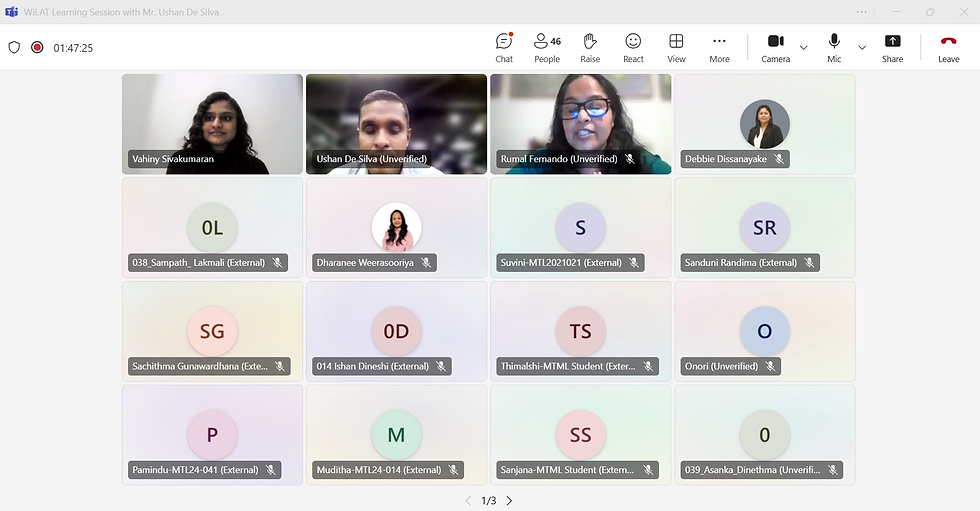980x511 pixels.
Task: Click muted mic icon on 038_Sampath_Lakmali
Action: coord(278,262)
